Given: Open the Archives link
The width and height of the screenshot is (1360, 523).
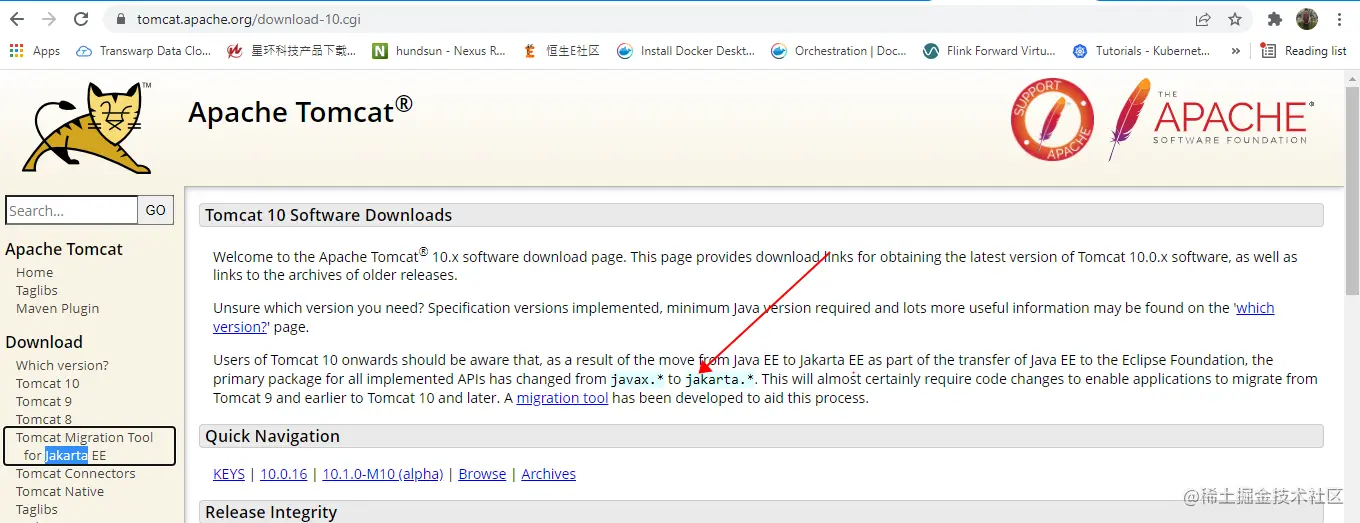Looking at the screenshot, I should coord(548,474).
